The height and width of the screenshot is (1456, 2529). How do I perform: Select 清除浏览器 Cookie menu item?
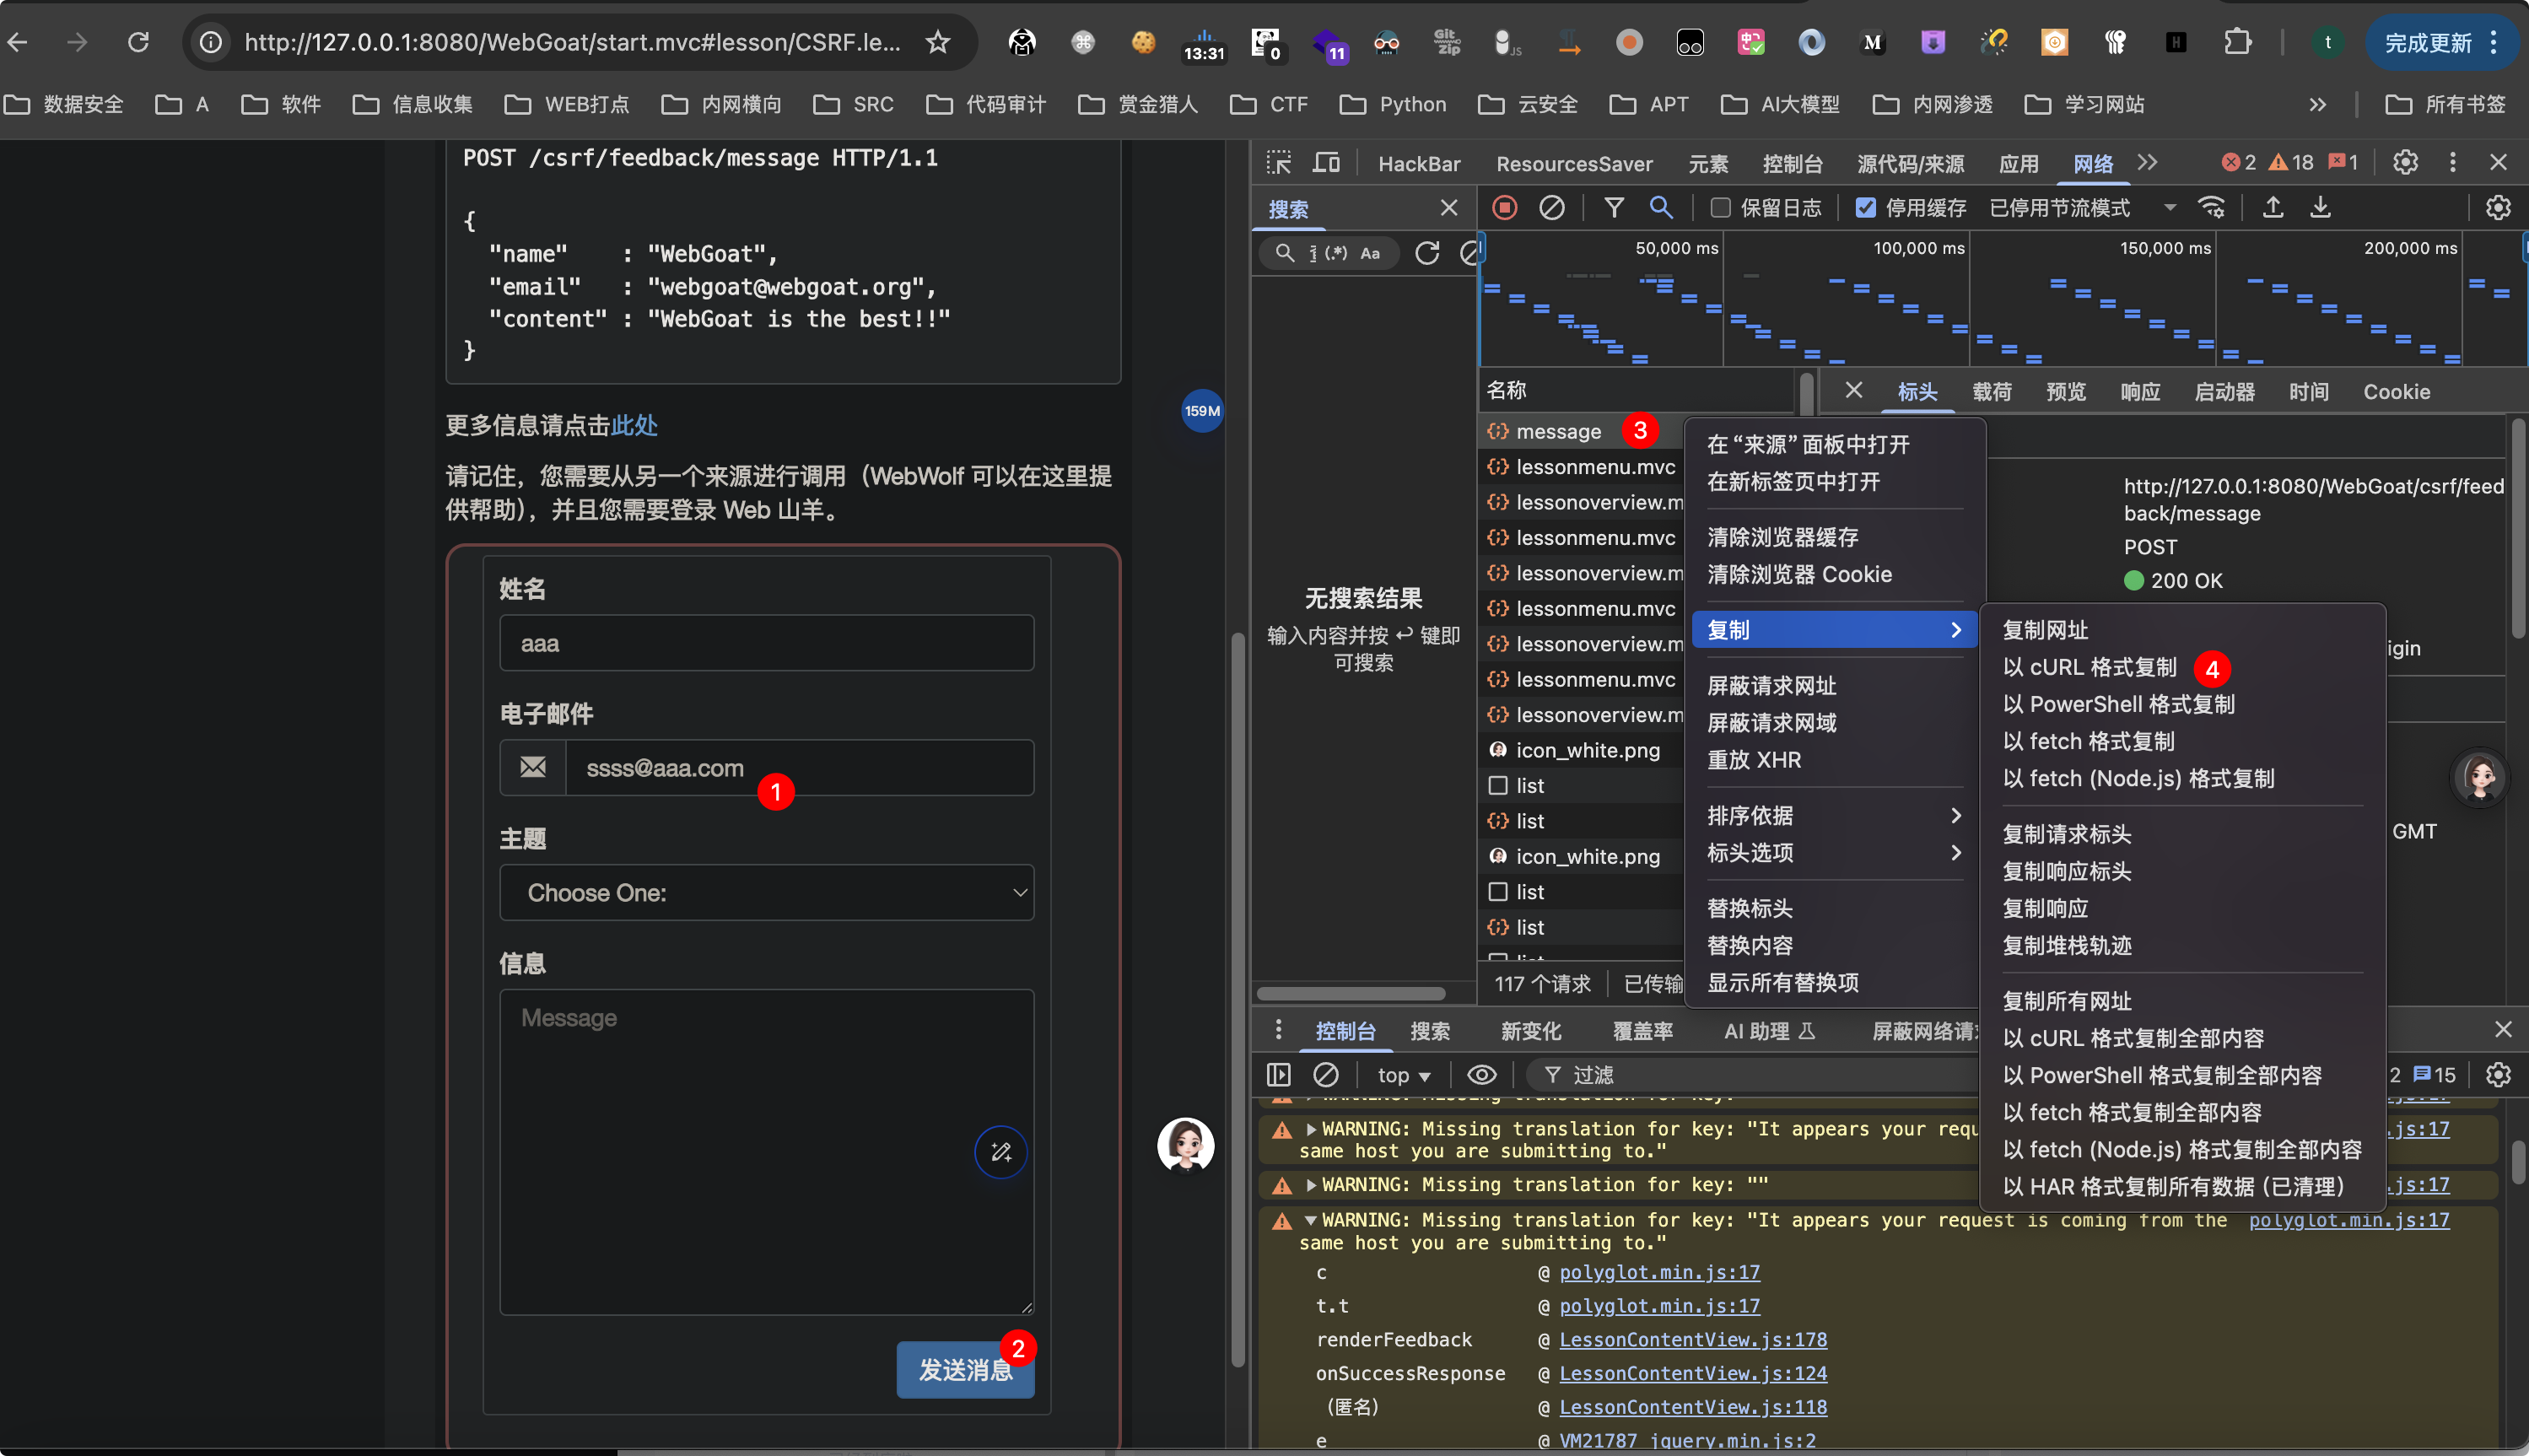coord(1799,574)
